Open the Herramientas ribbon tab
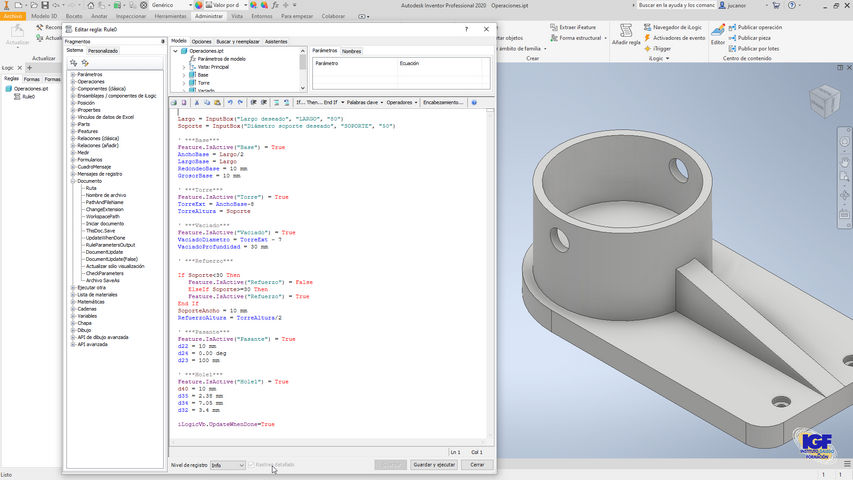Viewport: 853px width, 480px height. point(170,16)
